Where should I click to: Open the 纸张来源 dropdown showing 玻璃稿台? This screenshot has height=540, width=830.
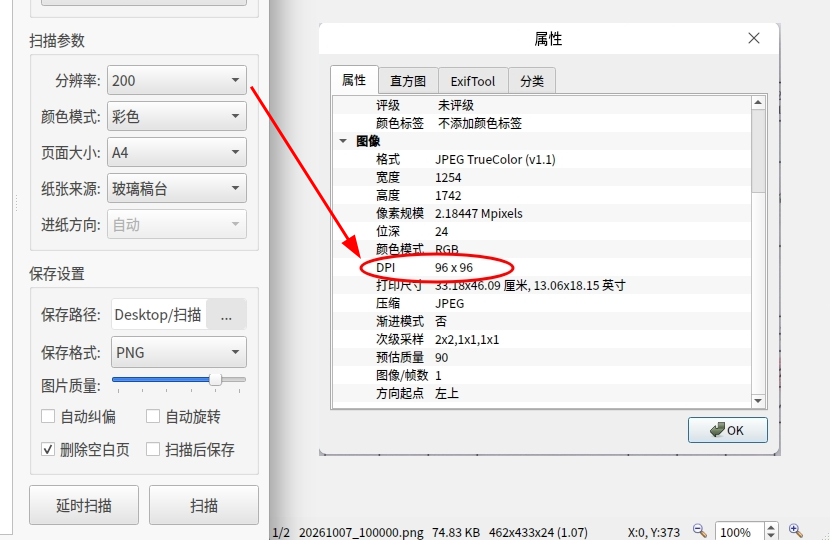click(x=177, y=188)
